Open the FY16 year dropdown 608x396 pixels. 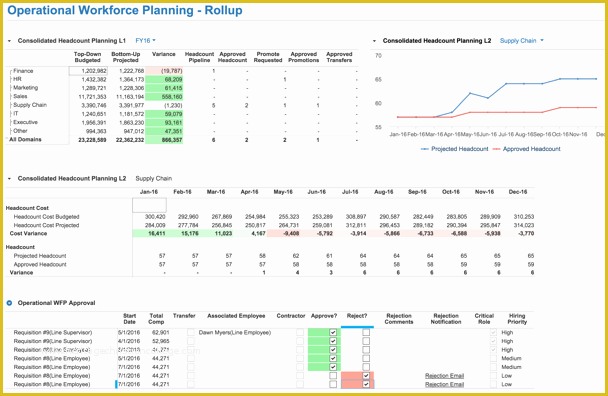click(x=145, y=41)
